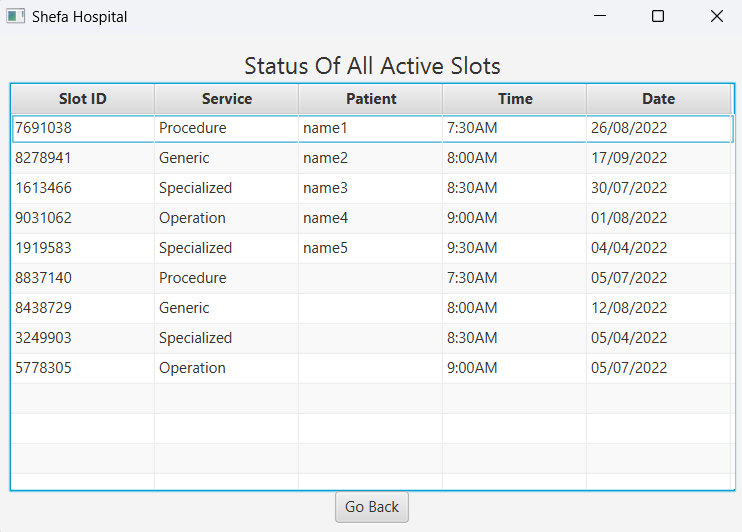Select slot 8837140 in the table

(44, 278)
